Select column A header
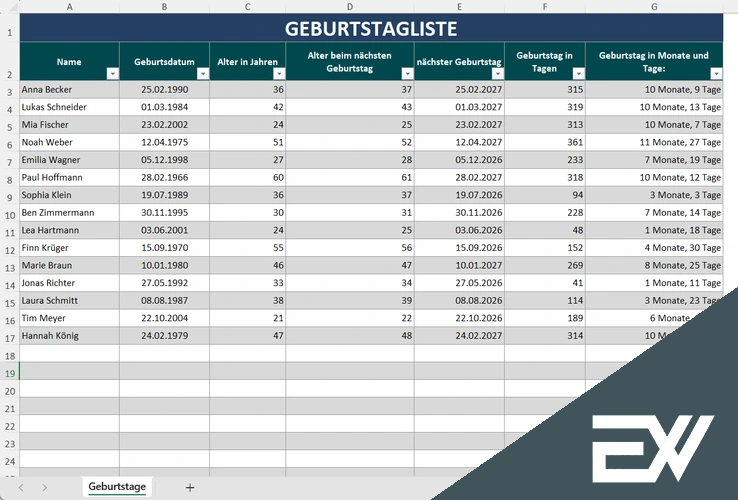The image size is (738, 500). pyautogui.click(x=70, y=7)
